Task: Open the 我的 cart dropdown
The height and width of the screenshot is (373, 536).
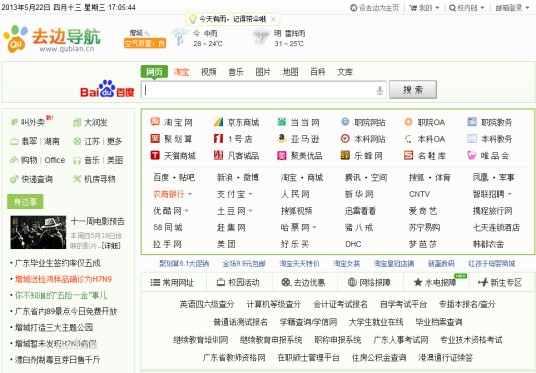Action: 424,8
